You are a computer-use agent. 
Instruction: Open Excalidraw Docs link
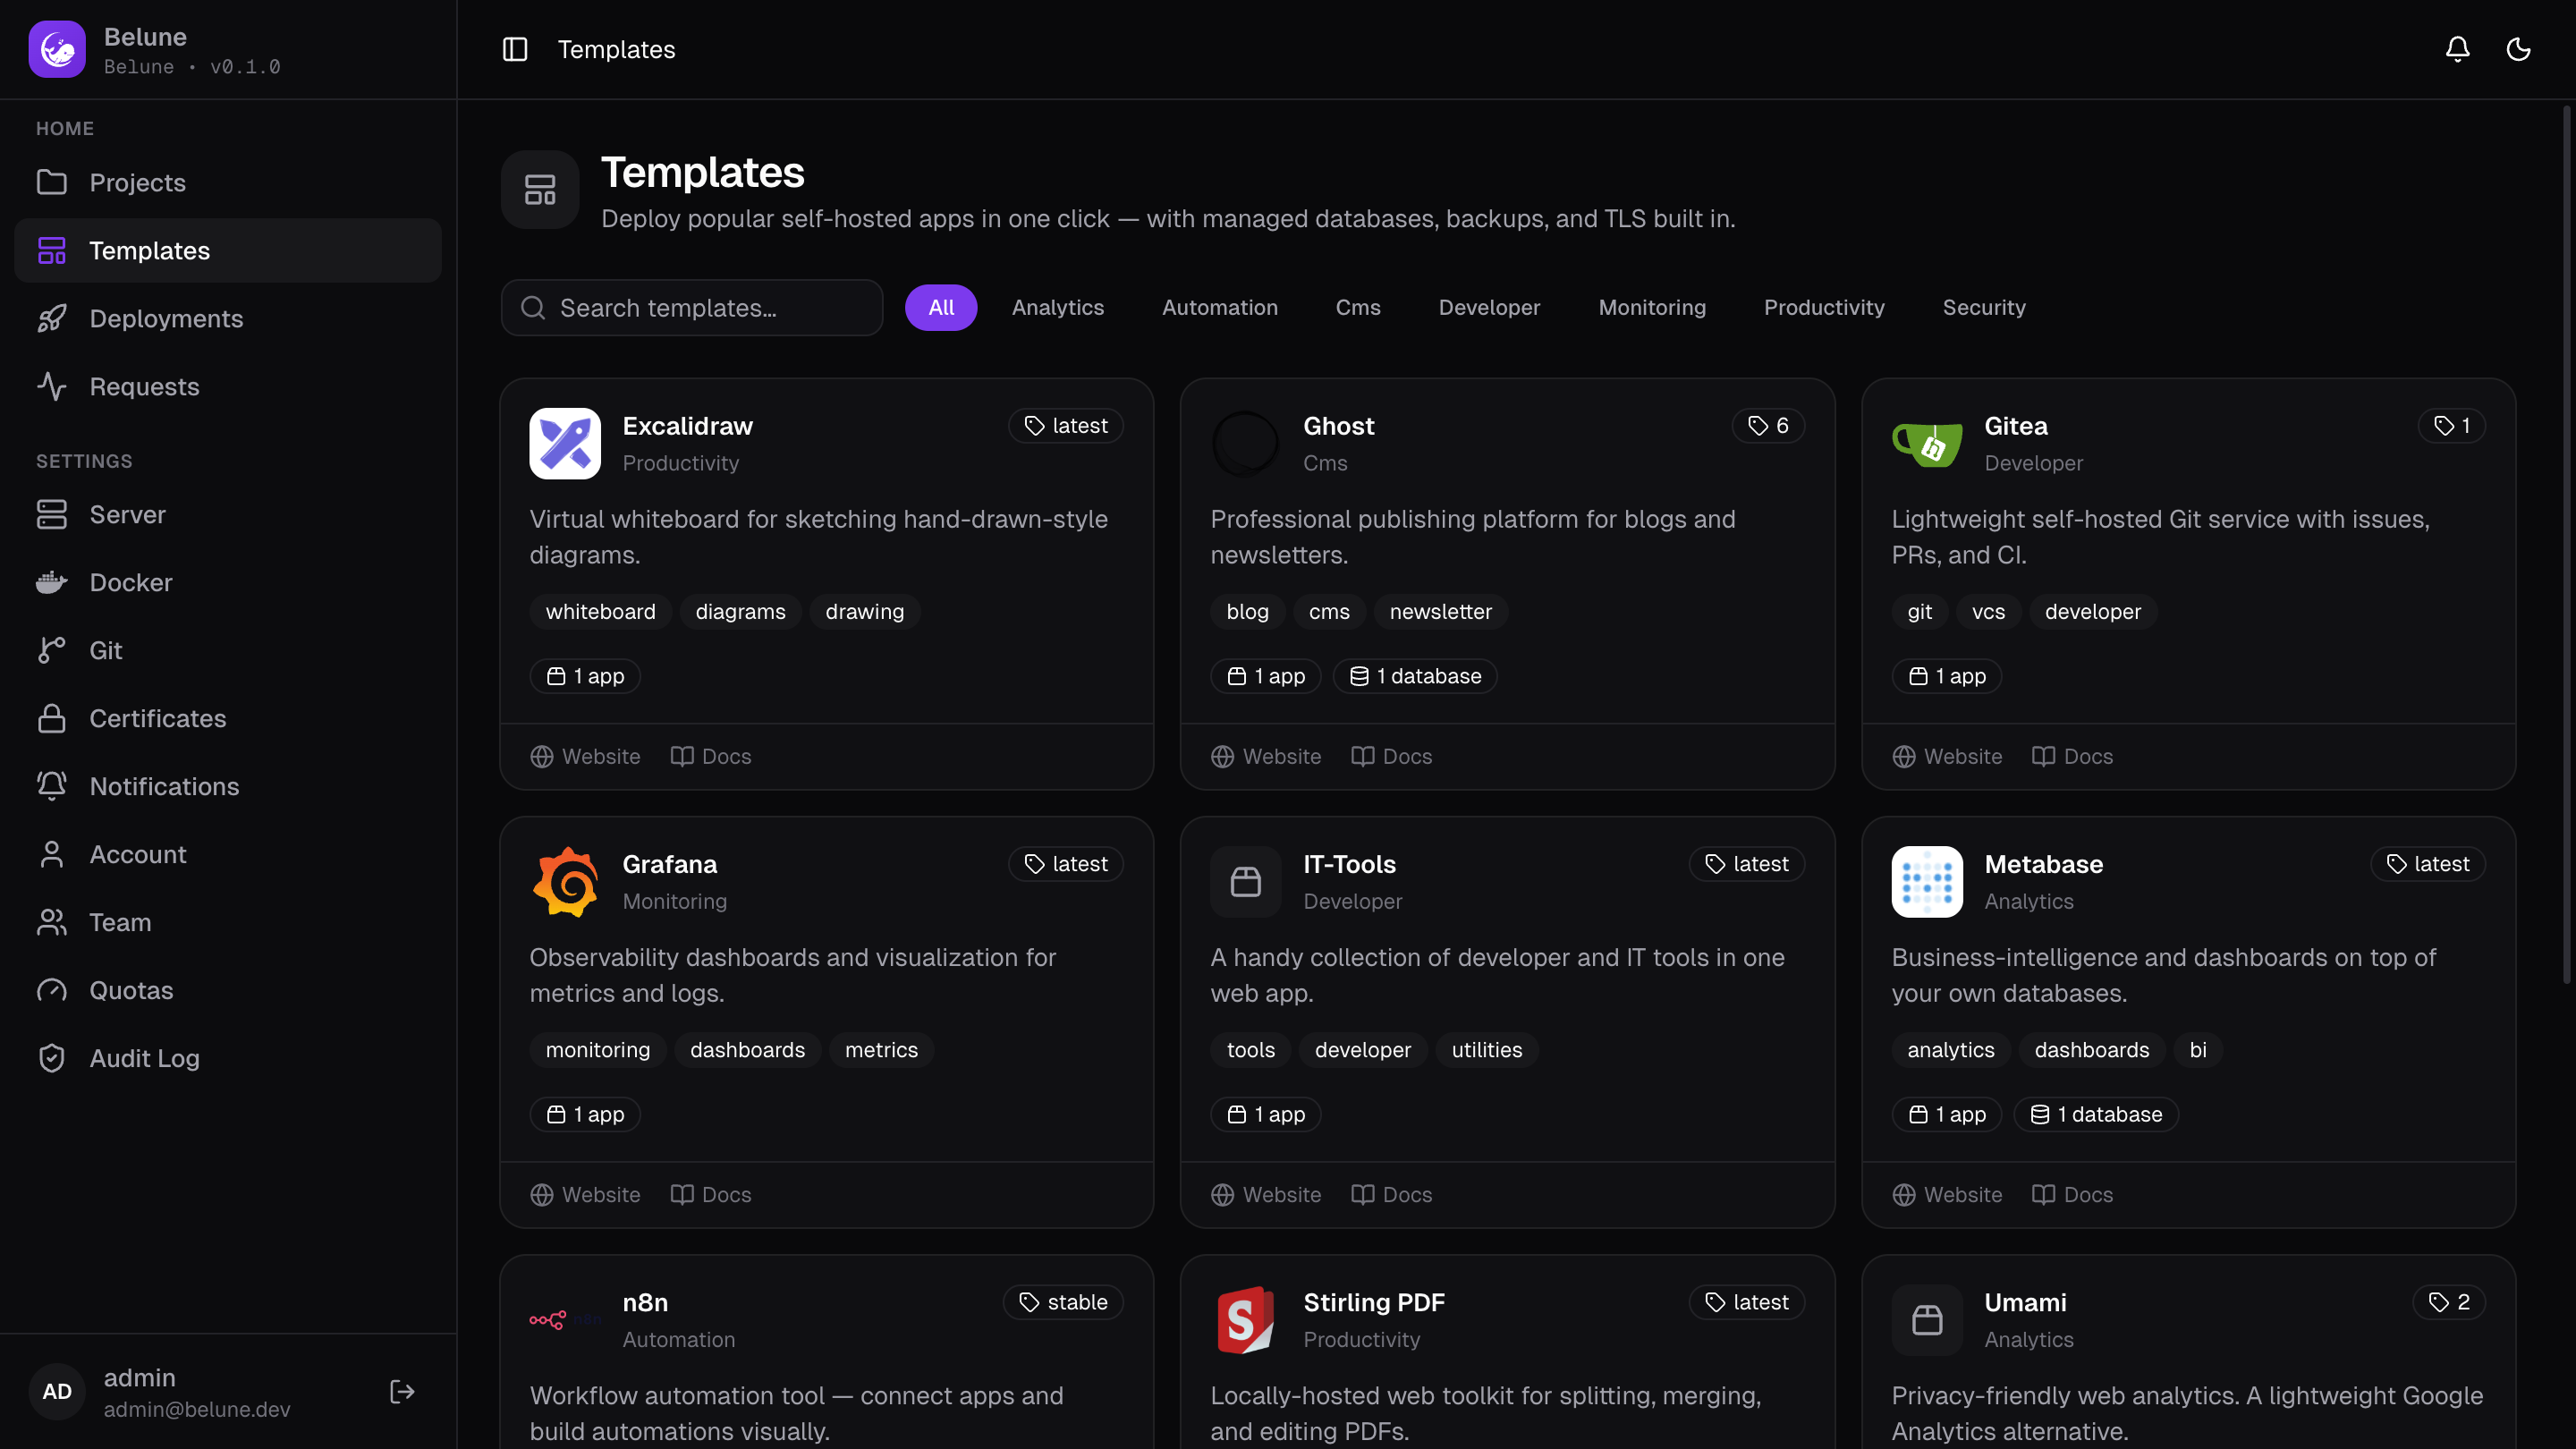(x=711, y=757)
